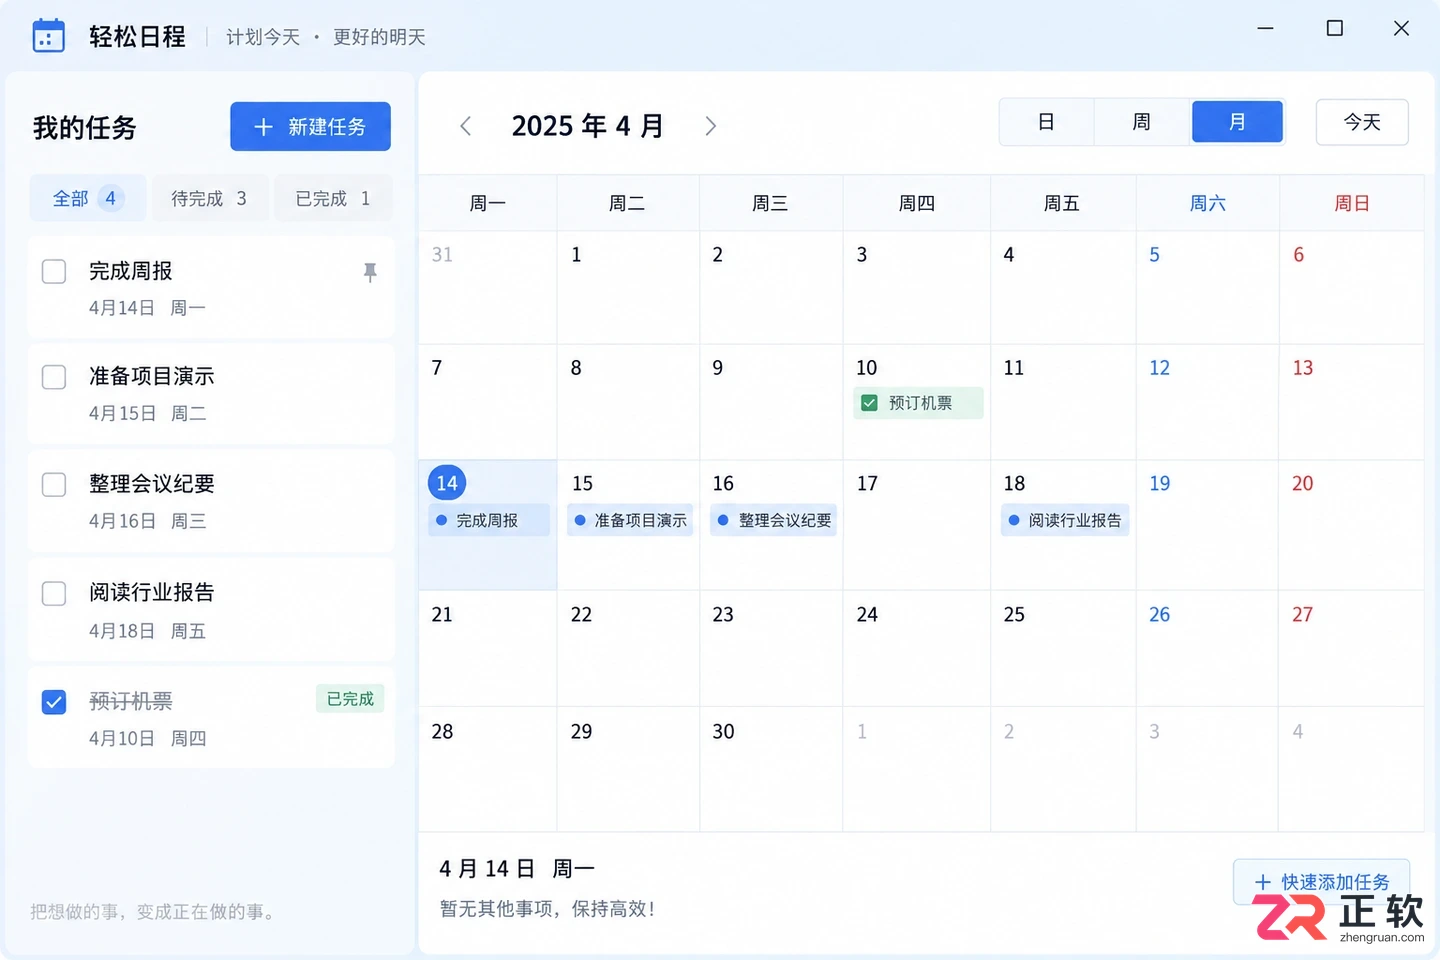Open 阅读行业报告 calendar event

tap(1065, 520)
